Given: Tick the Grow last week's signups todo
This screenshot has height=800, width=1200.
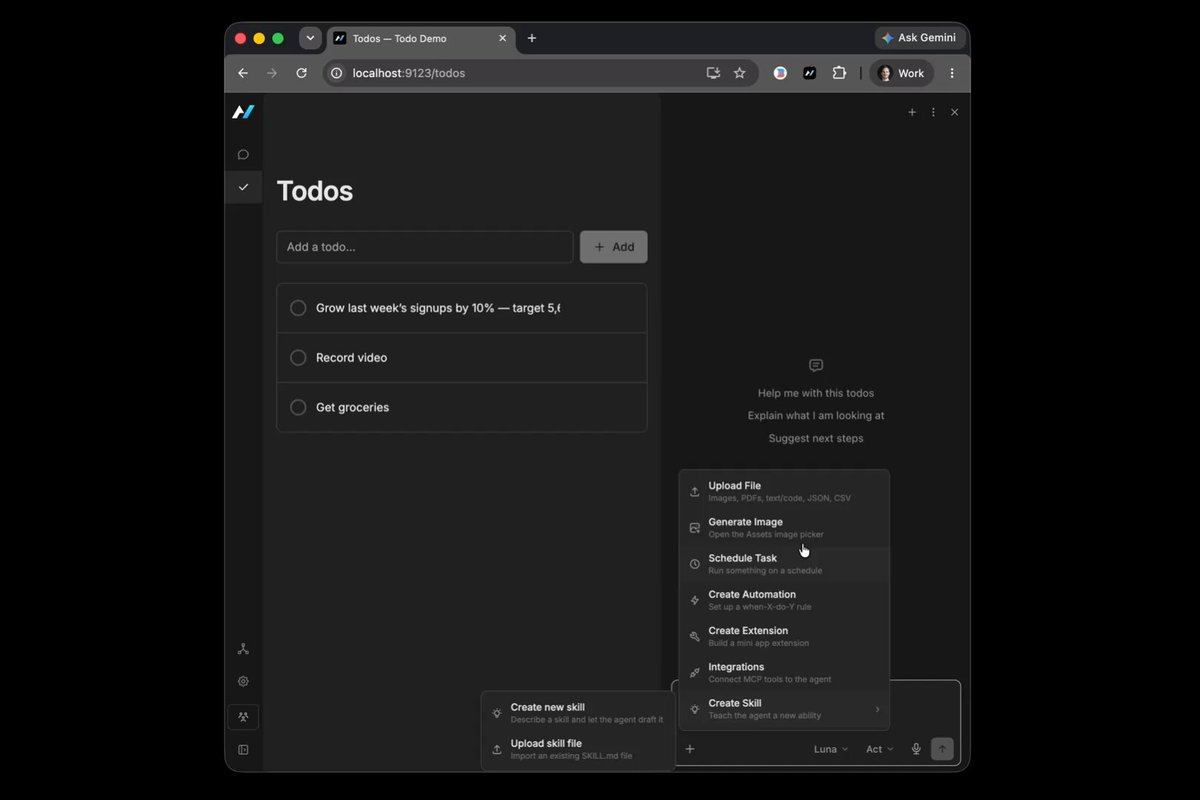Looking at the screenshot, I should [298, 308].
